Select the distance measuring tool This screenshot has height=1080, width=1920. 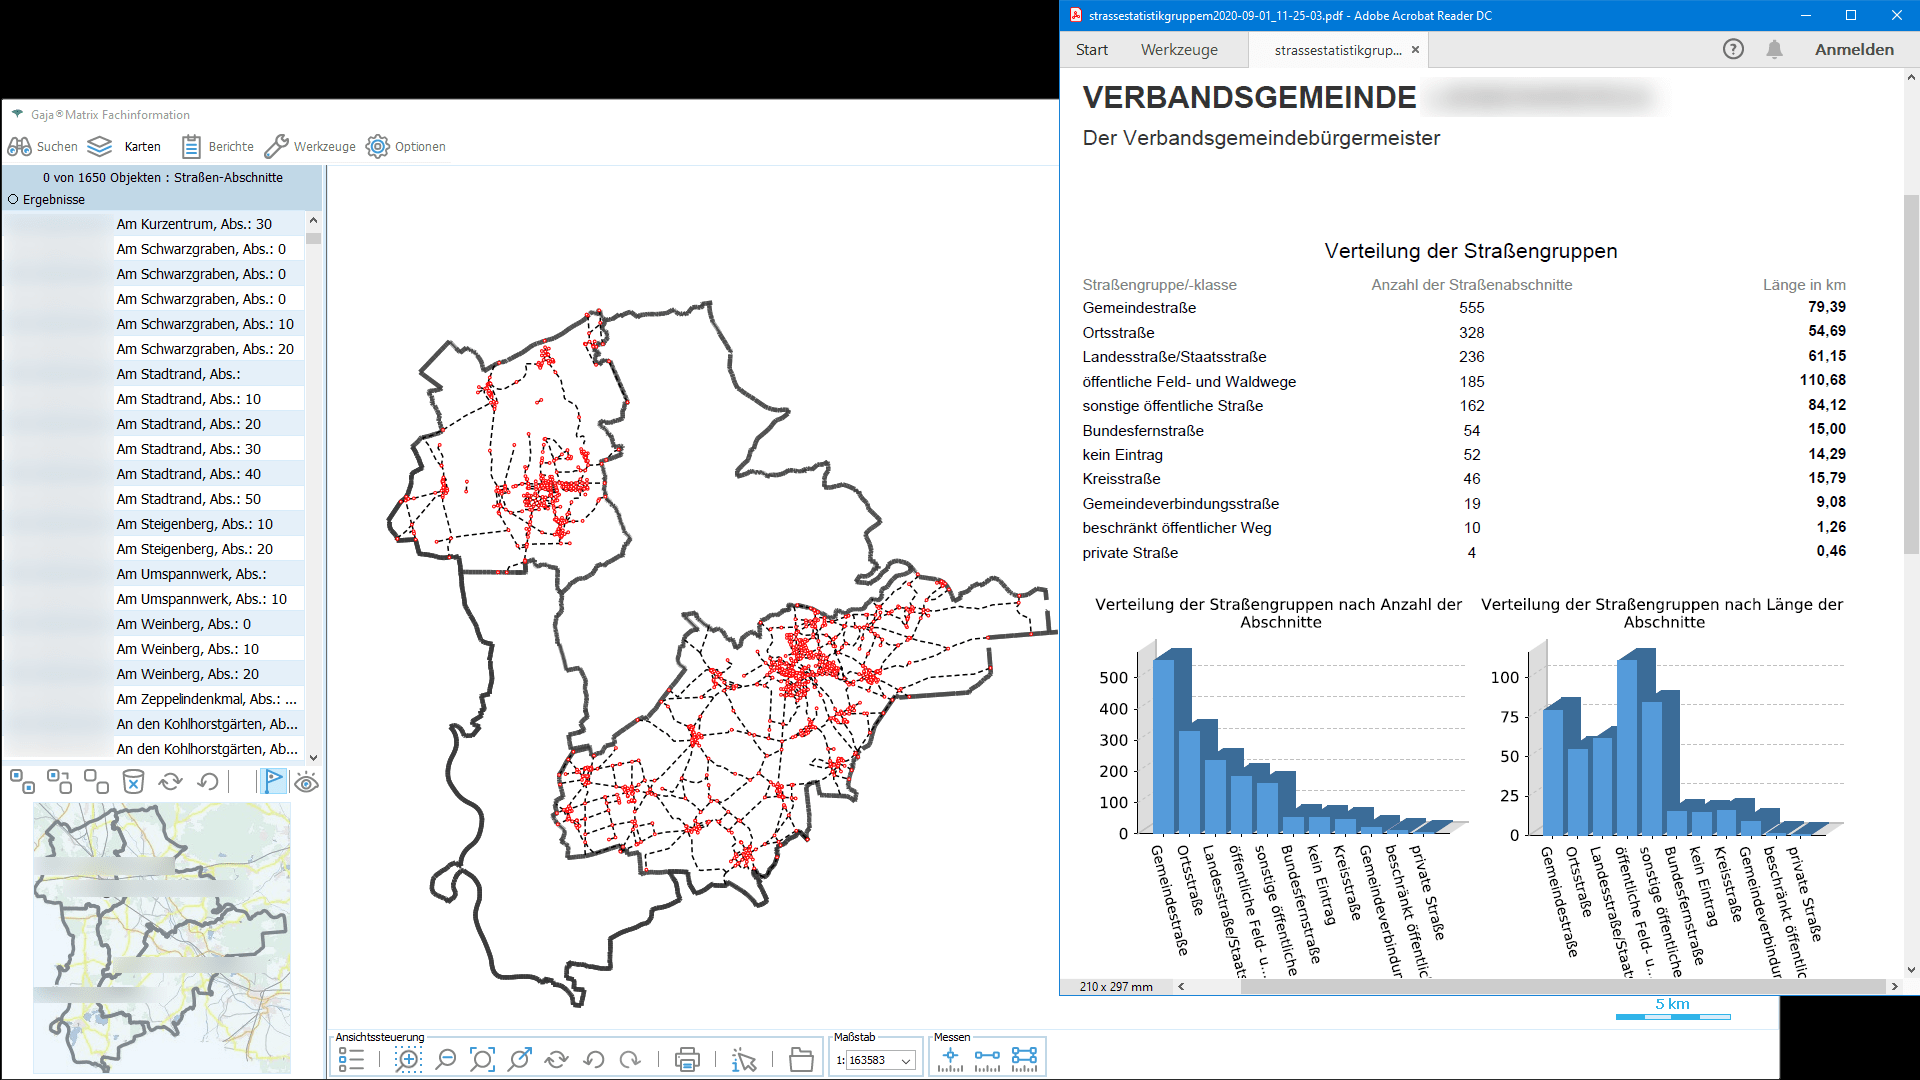click(x=987, y=1057)
